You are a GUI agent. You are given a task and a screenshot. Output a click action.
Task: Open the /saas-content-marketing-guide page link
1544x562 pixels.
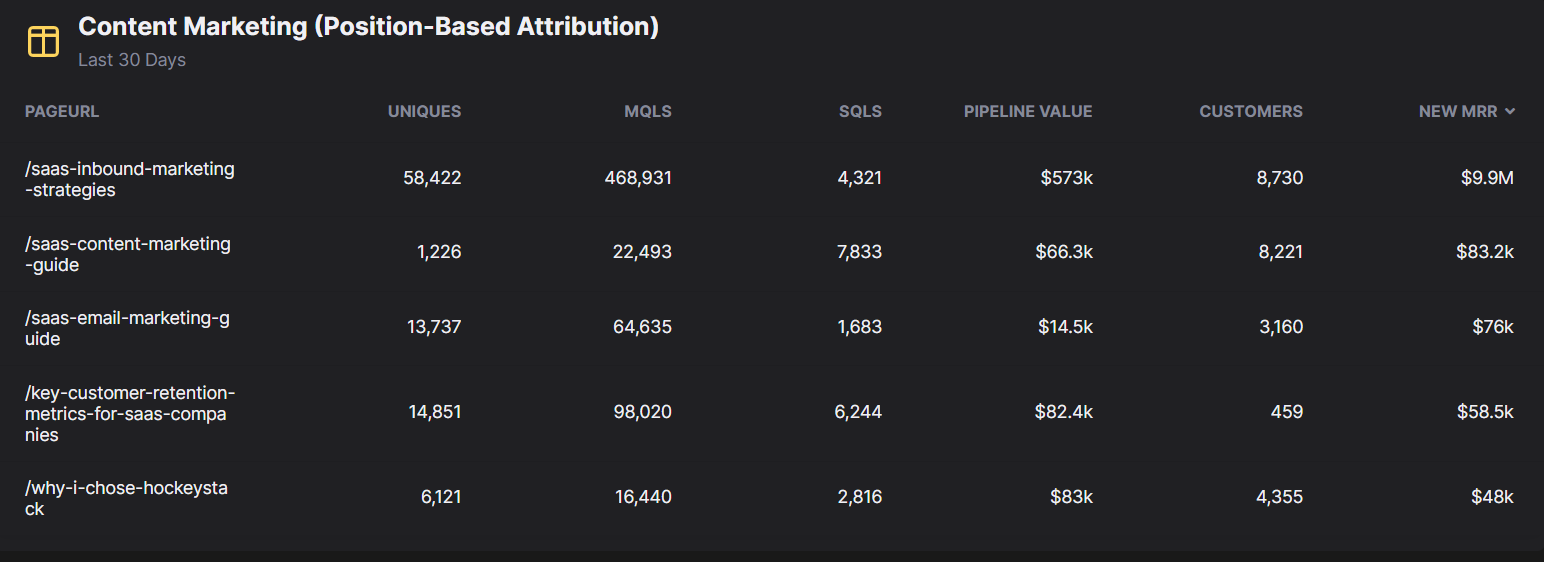128,254
